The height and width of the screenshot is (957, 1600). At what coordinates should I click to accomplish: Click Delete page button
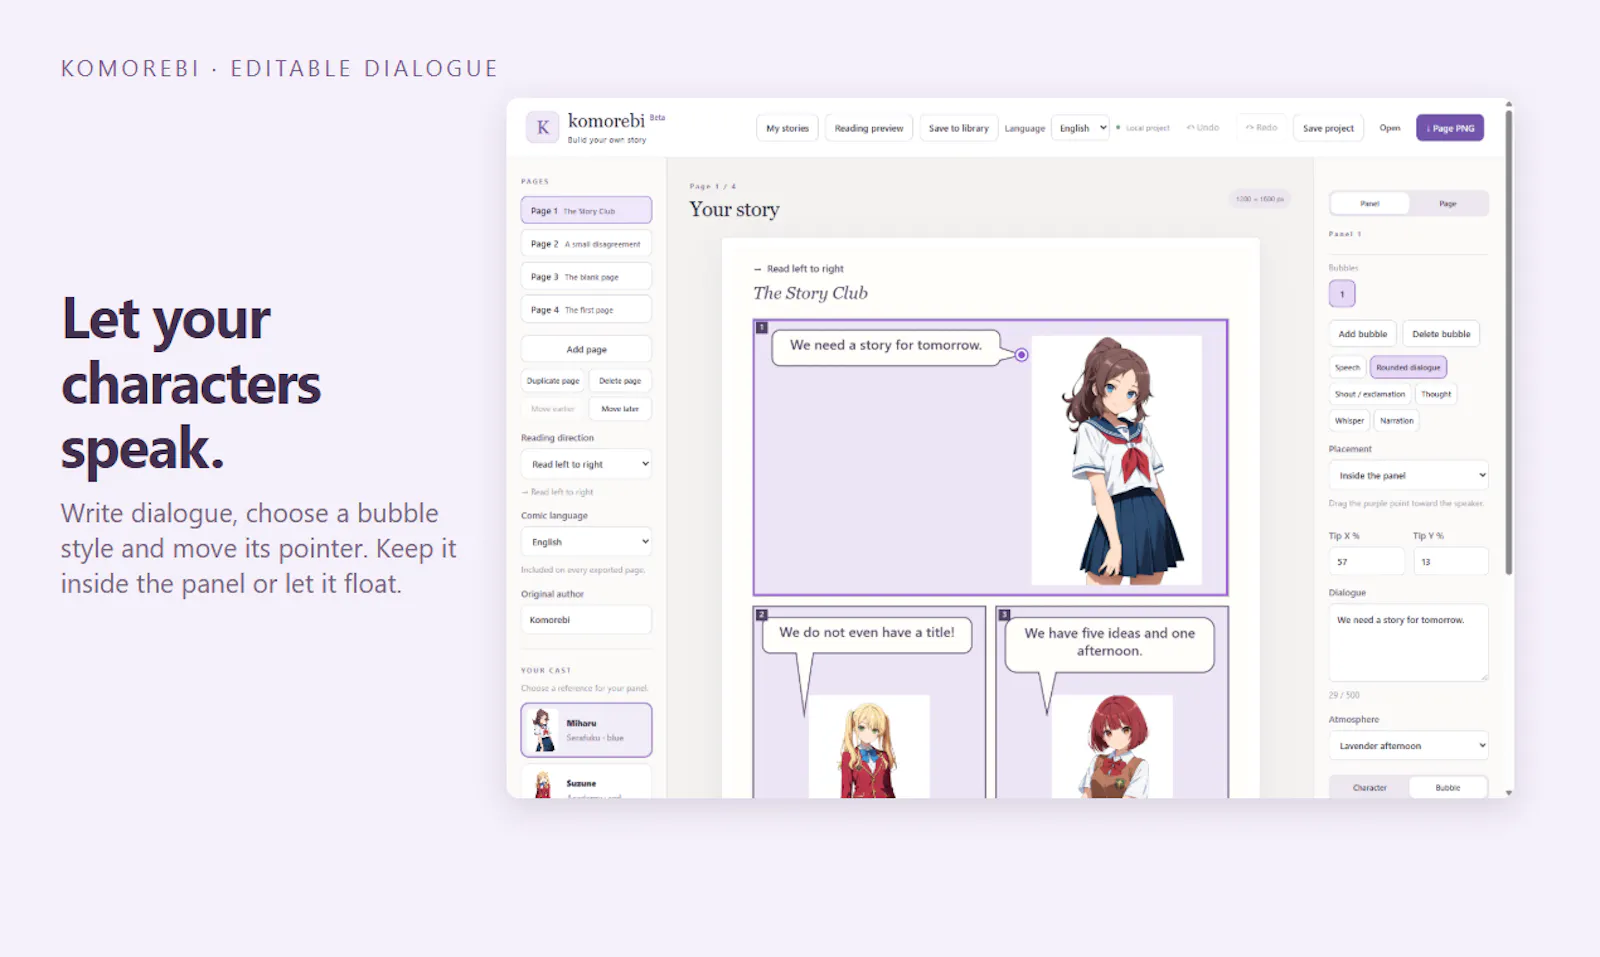(620, 380)
